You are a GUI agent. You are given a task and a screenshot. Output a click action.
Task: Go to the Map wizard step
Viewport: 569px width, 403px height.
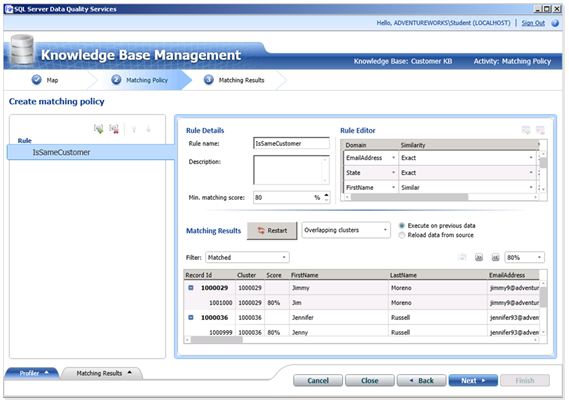(52, 80)
